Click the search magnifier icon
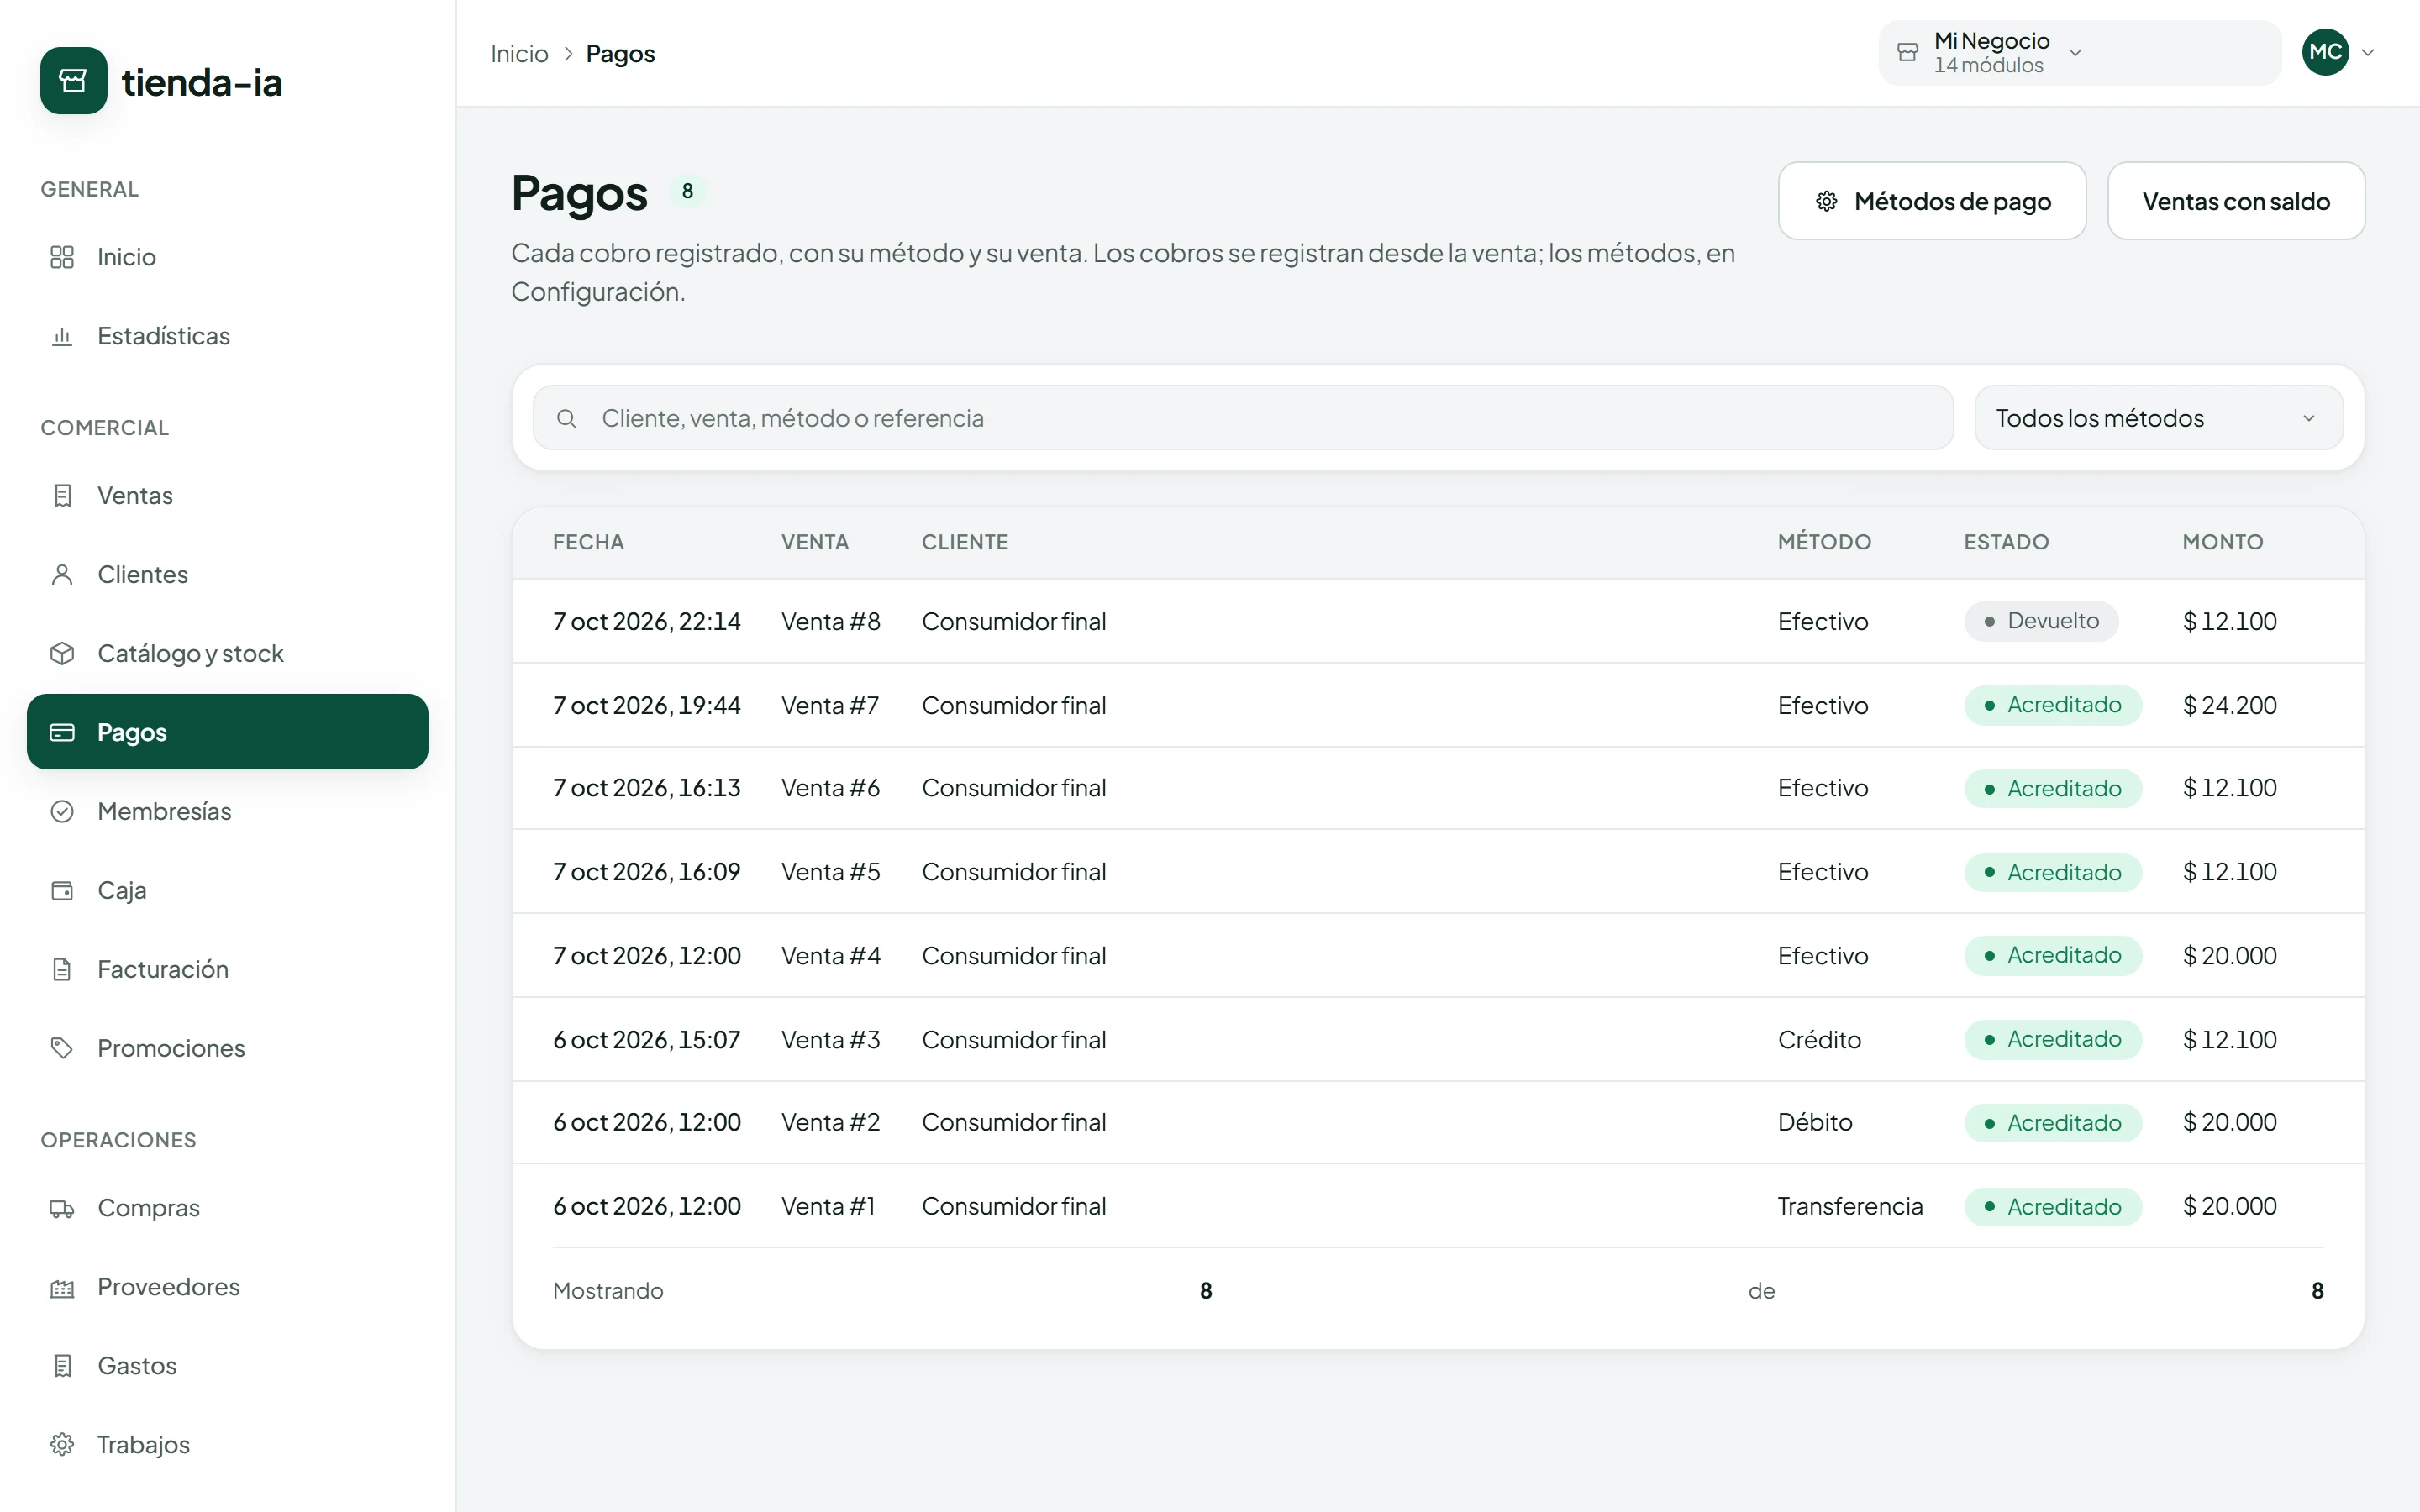 coord(567,418)
